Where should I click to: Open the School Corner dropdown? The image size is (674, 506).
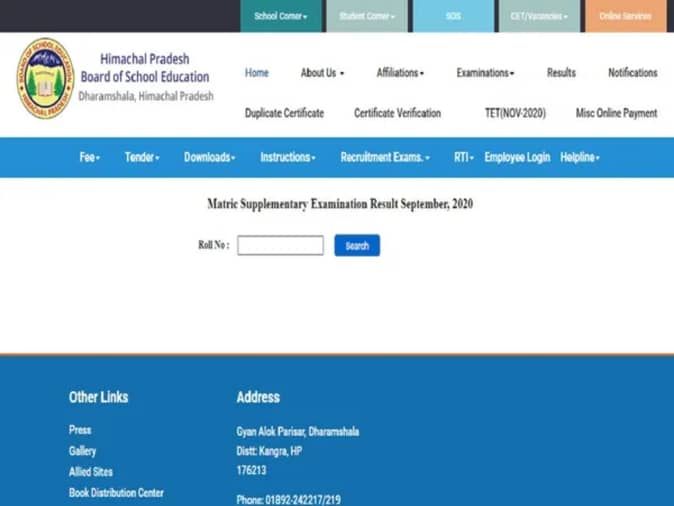[281, 16]
